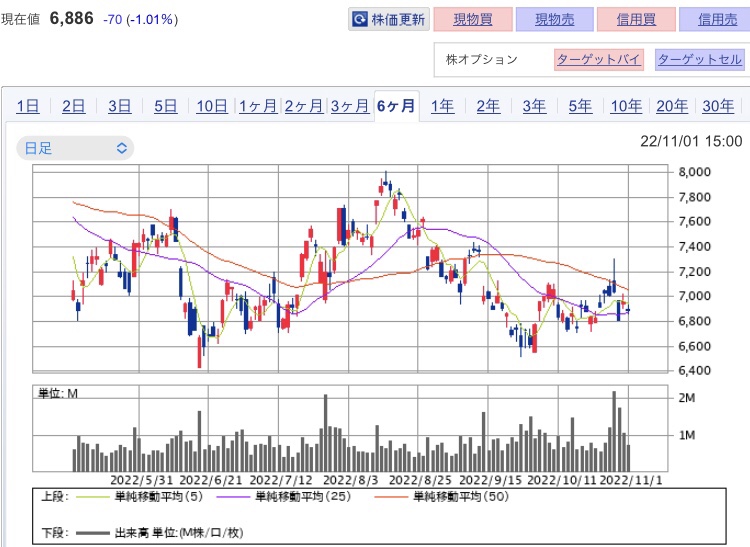750x547 pixels.
Task: Select the 30年 period tab
Action: point(718,106)
